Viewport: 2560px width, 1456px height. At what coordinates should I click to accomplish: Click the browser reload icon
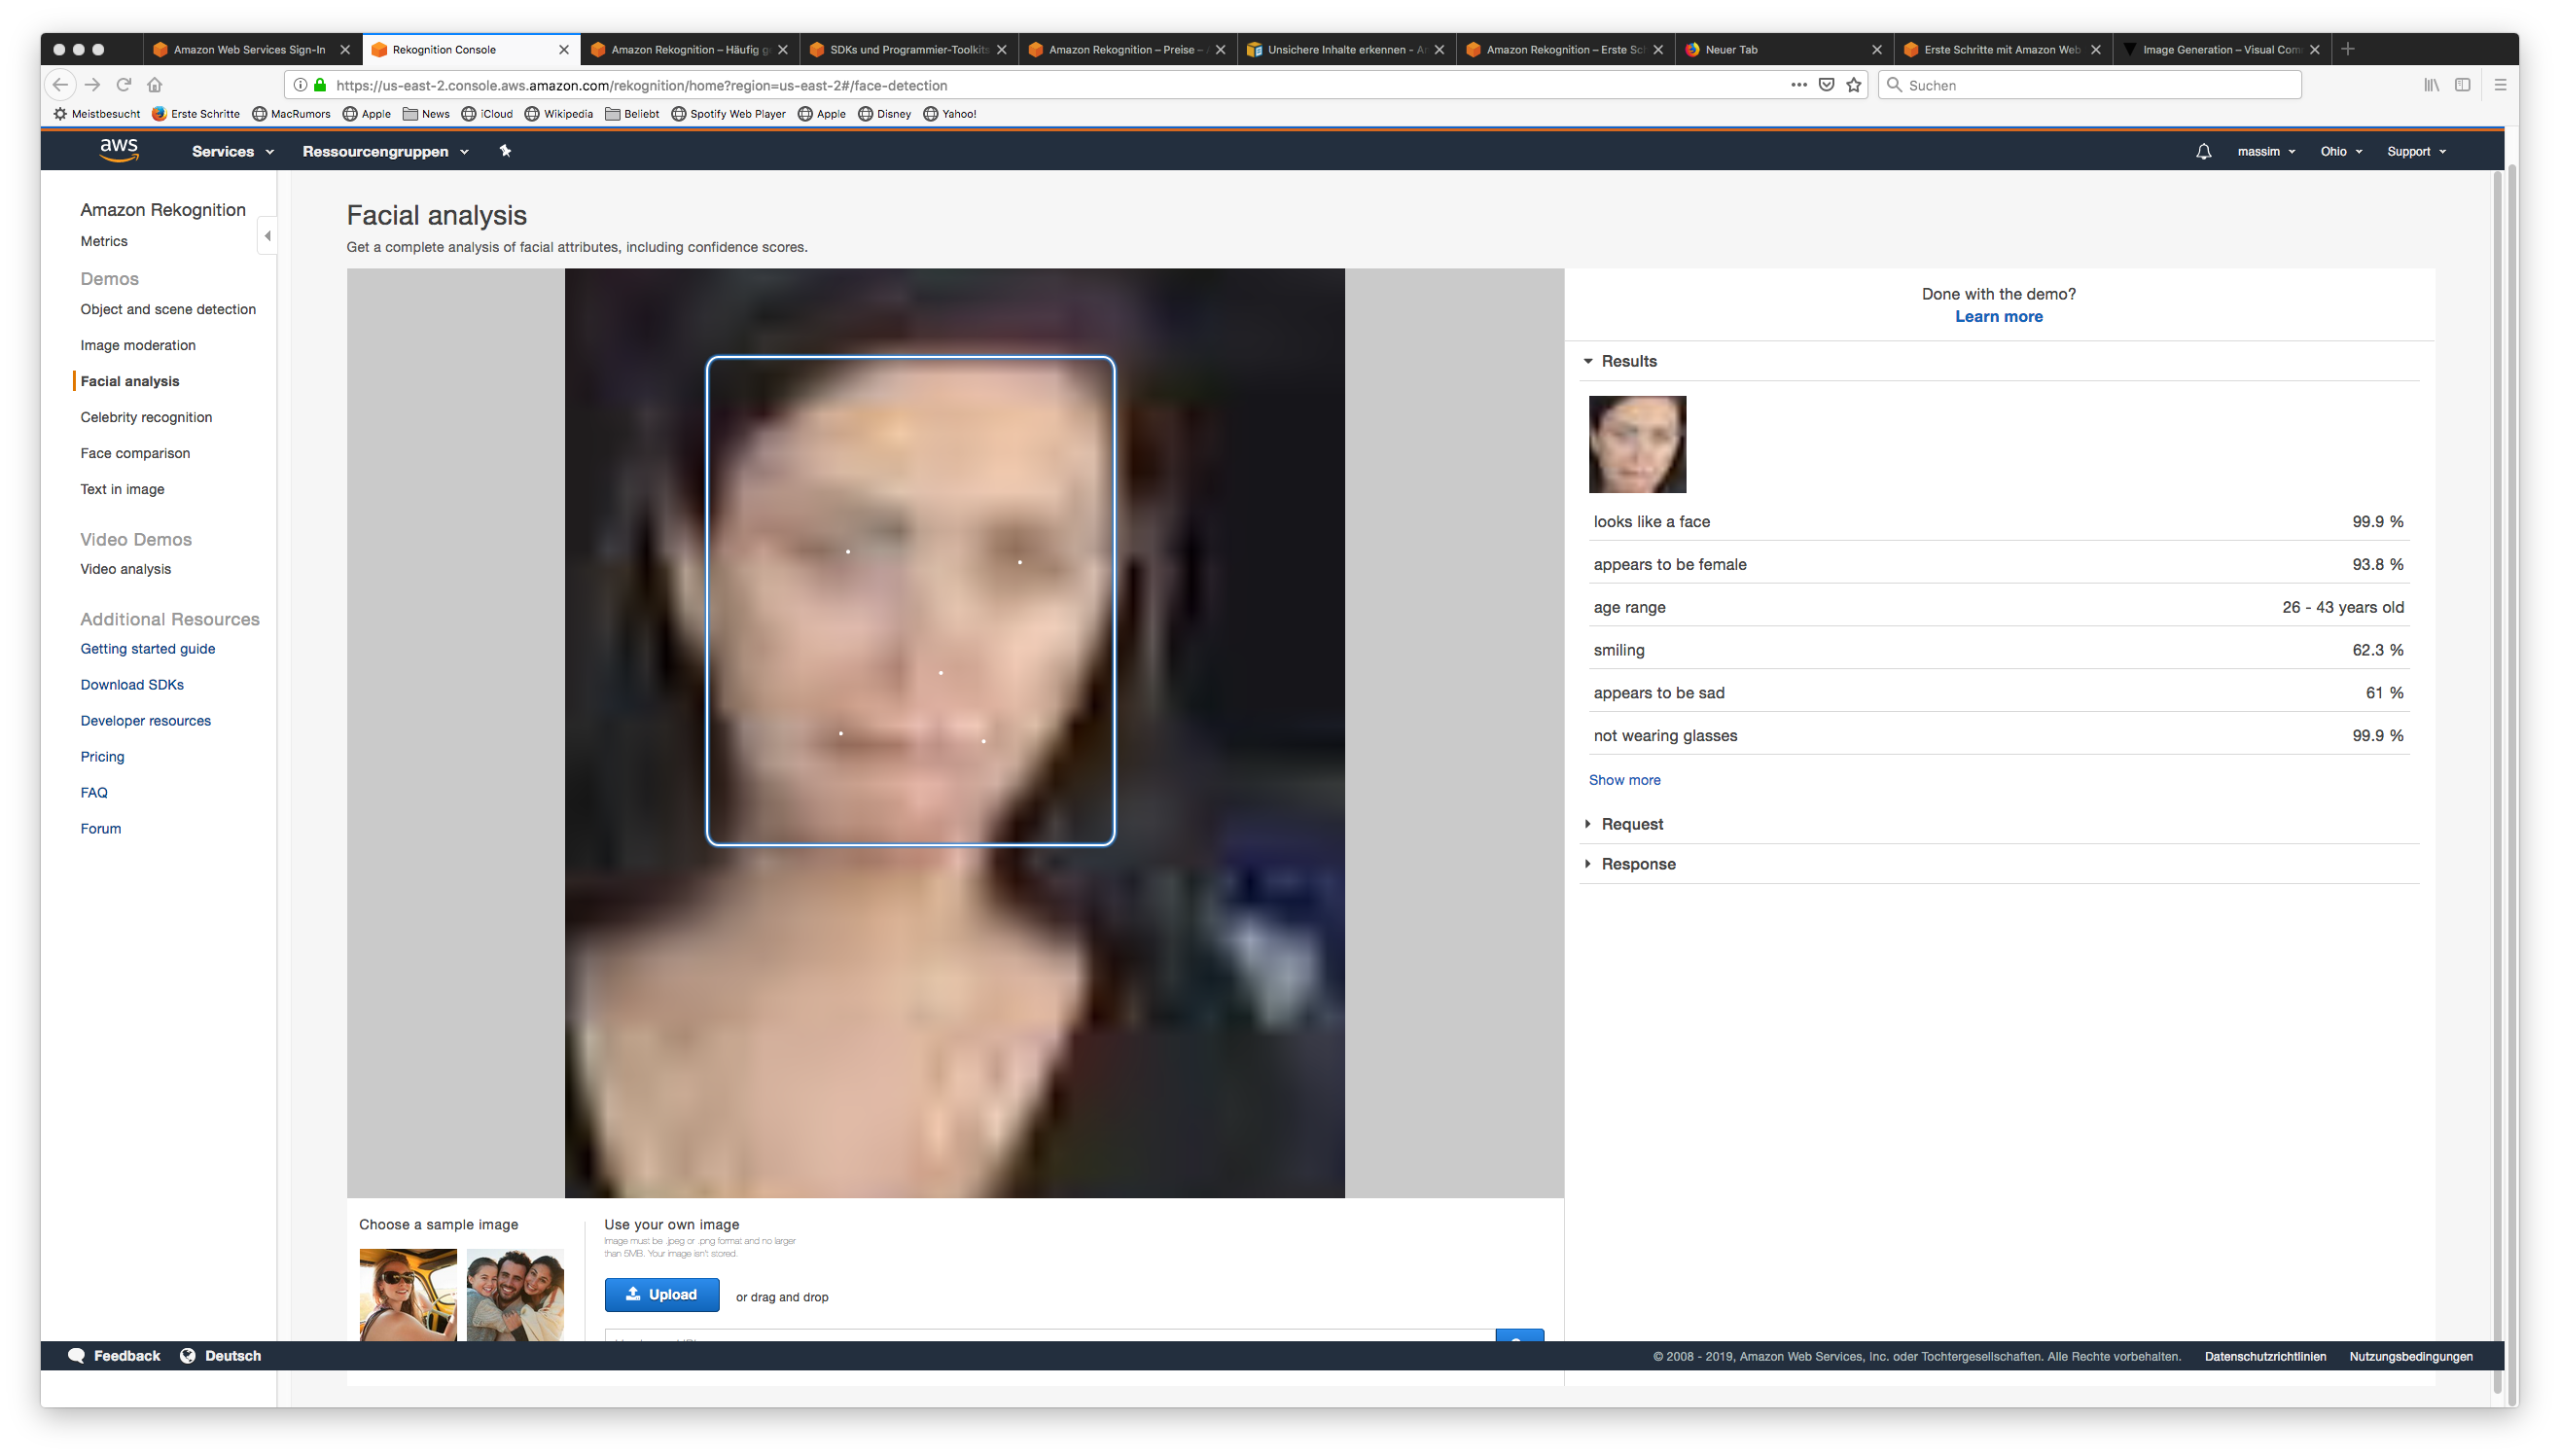(x=124, y=85)
